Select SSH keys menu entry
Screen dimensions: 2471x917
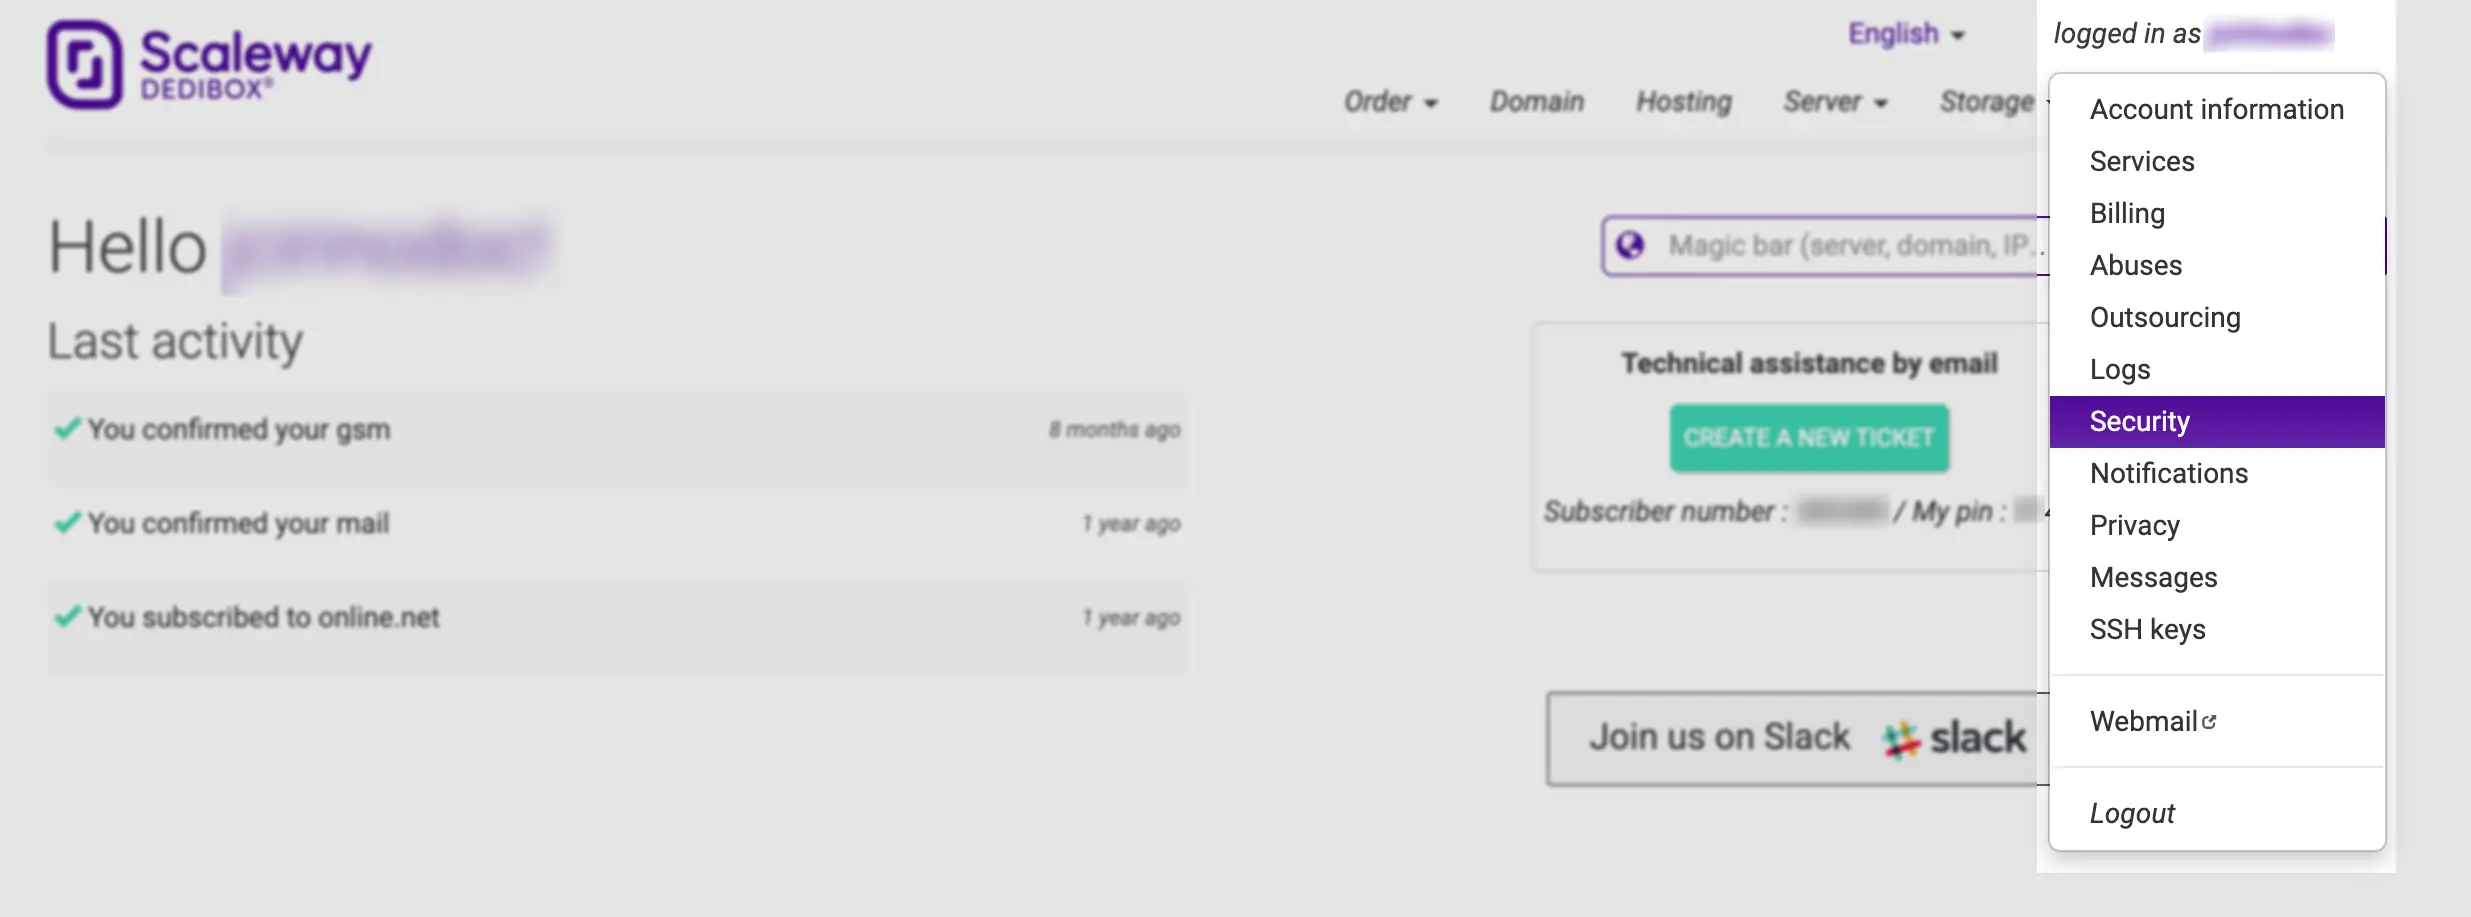(x=2147, y=630)
